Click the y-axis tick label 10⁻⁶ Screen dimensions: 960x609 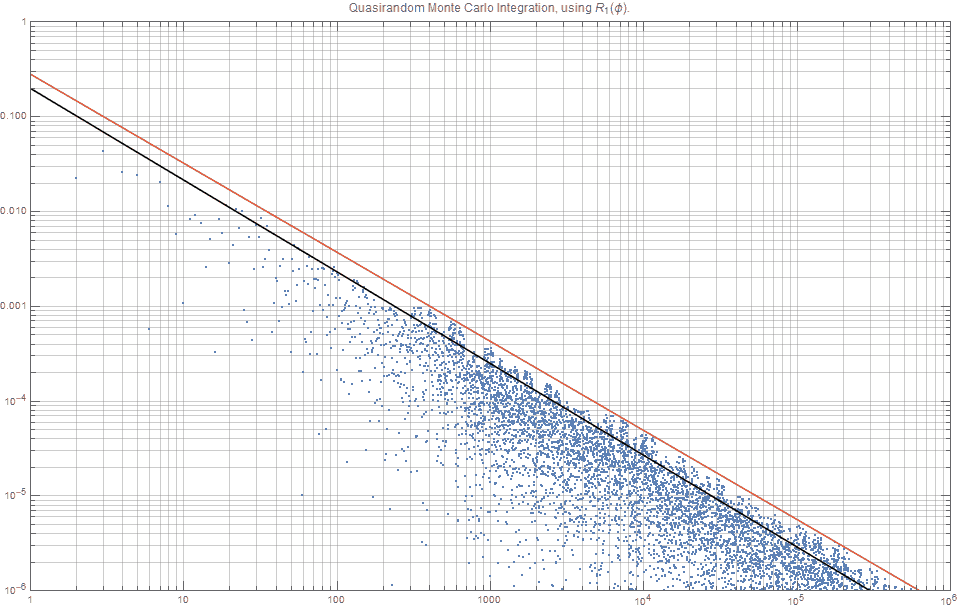(x=17, y=589)
